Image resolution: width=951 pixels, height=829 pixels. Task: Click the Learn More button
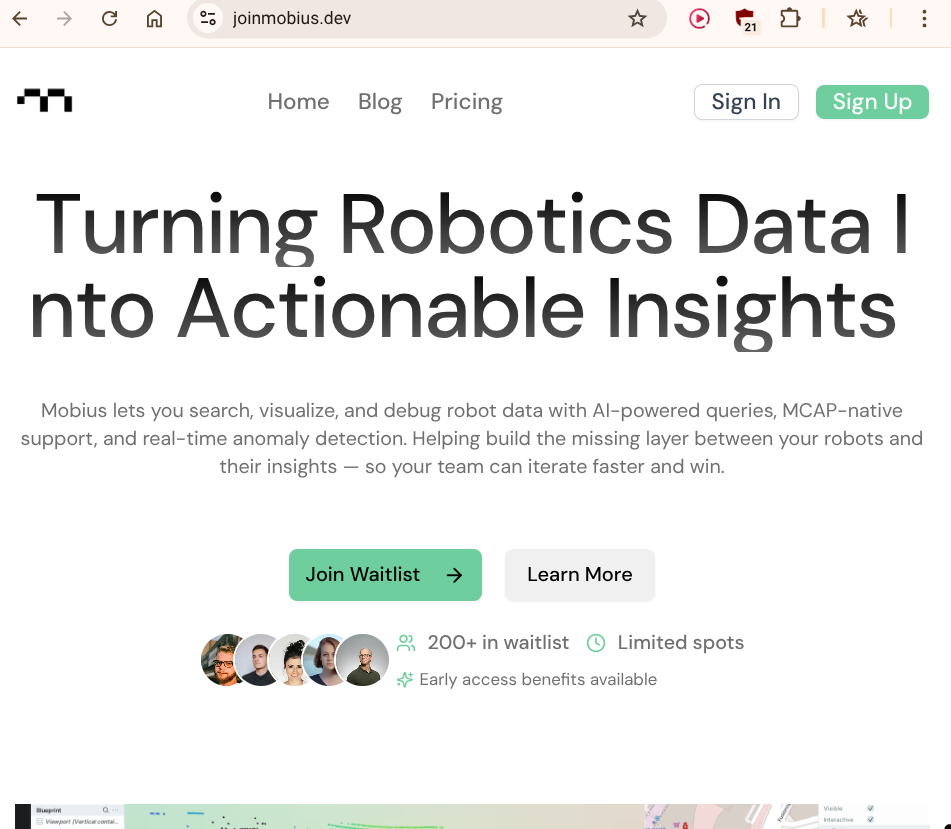click(580, 575)
